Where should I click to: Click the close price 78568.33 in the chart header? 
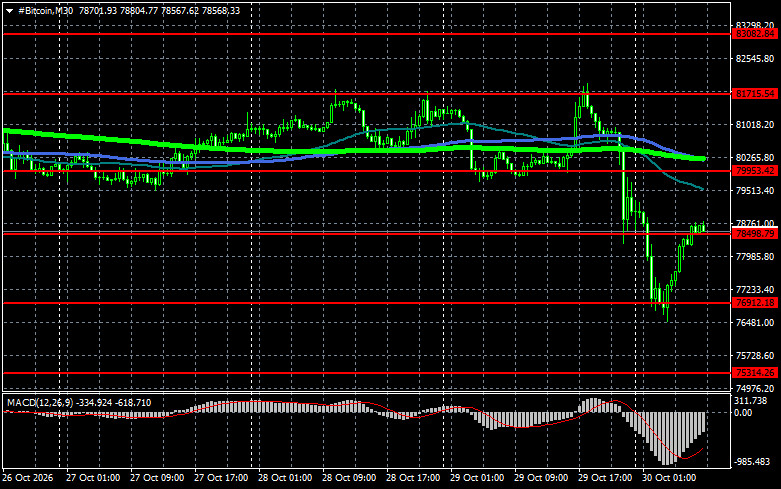click(221, 10)
